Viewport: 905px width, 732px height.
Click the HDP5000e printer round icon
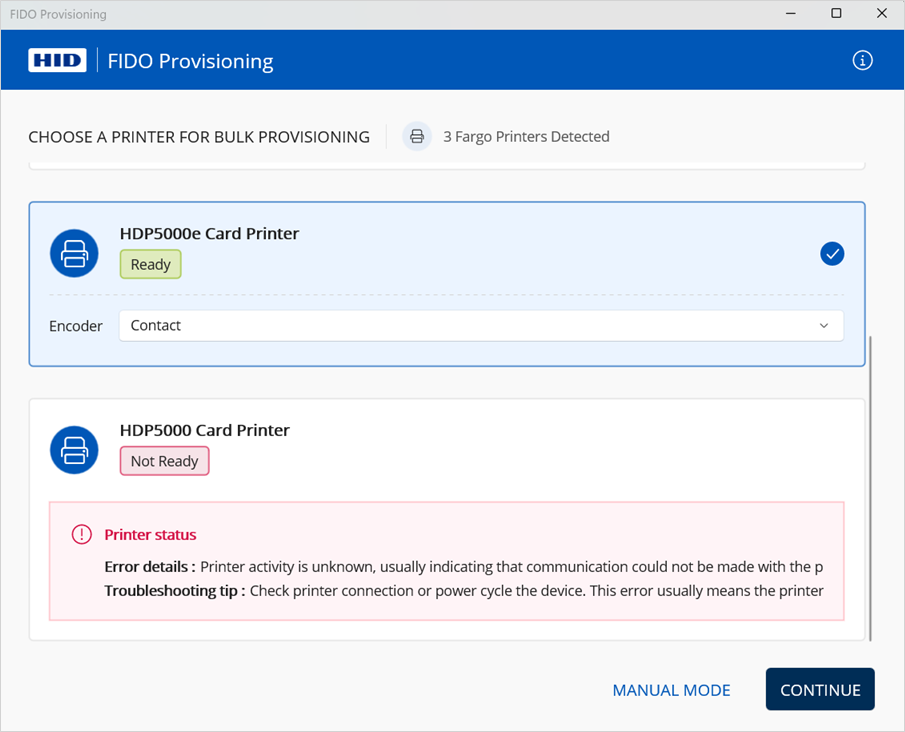click(75, 253)
